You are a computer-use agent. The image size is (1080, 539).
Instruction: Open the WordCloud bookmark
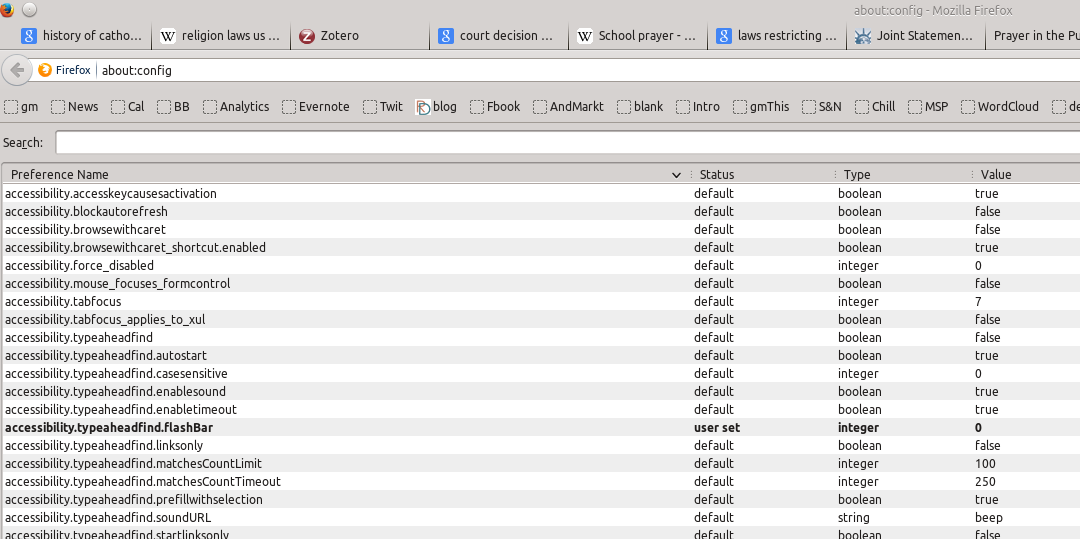pos(1000,107)
